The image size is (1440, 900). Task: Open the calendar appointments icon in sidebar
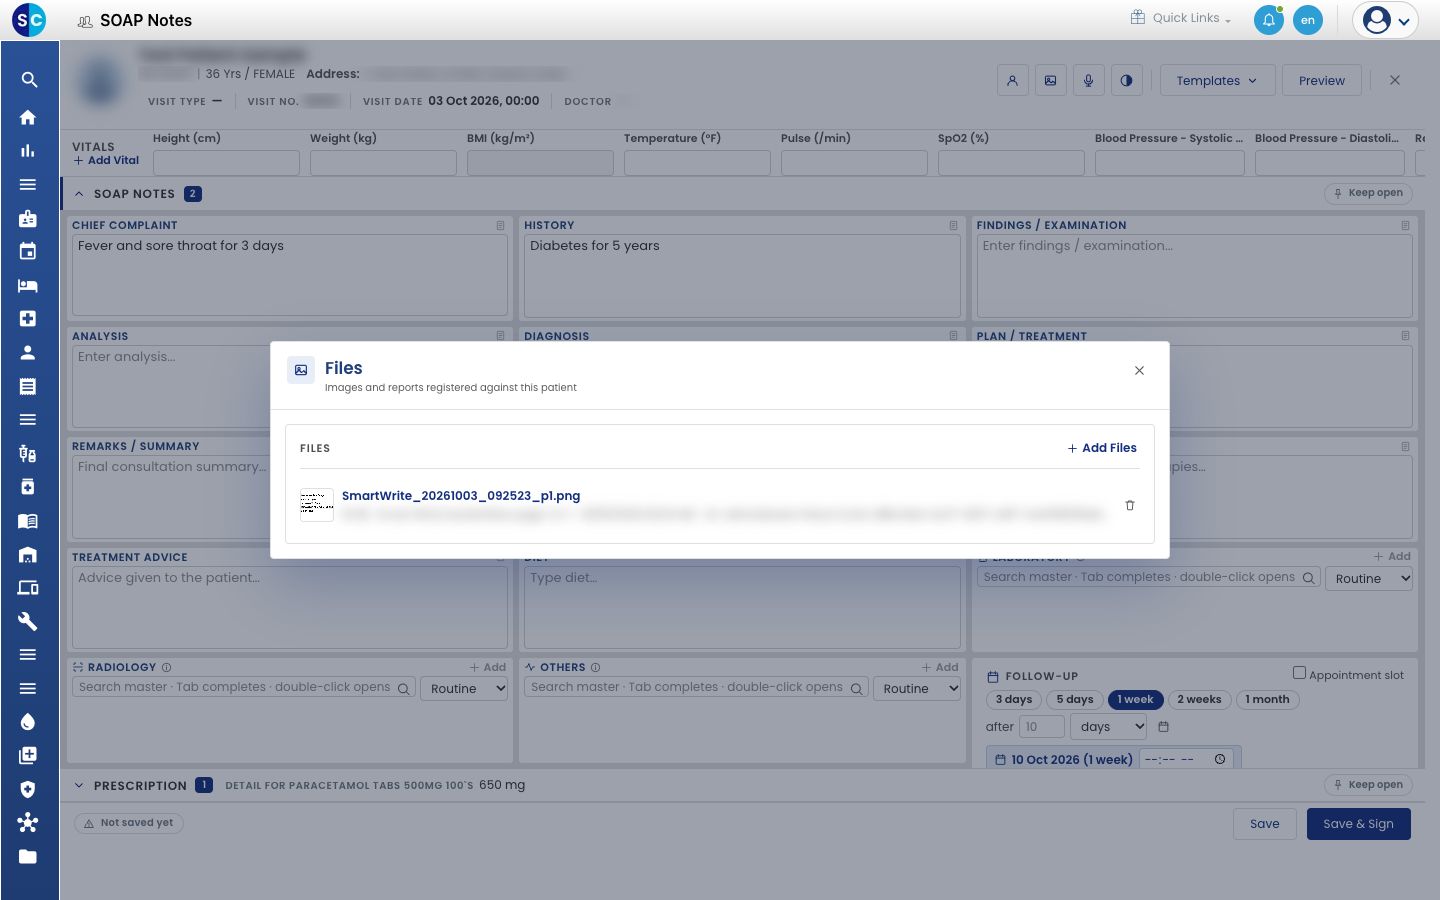pyautogui.click(x=28, y=251)
